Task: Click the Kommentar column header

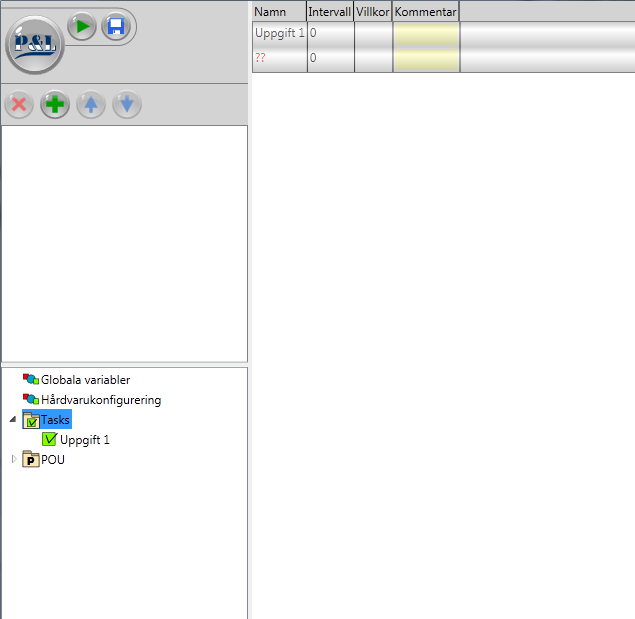Action: pos(426,11)
